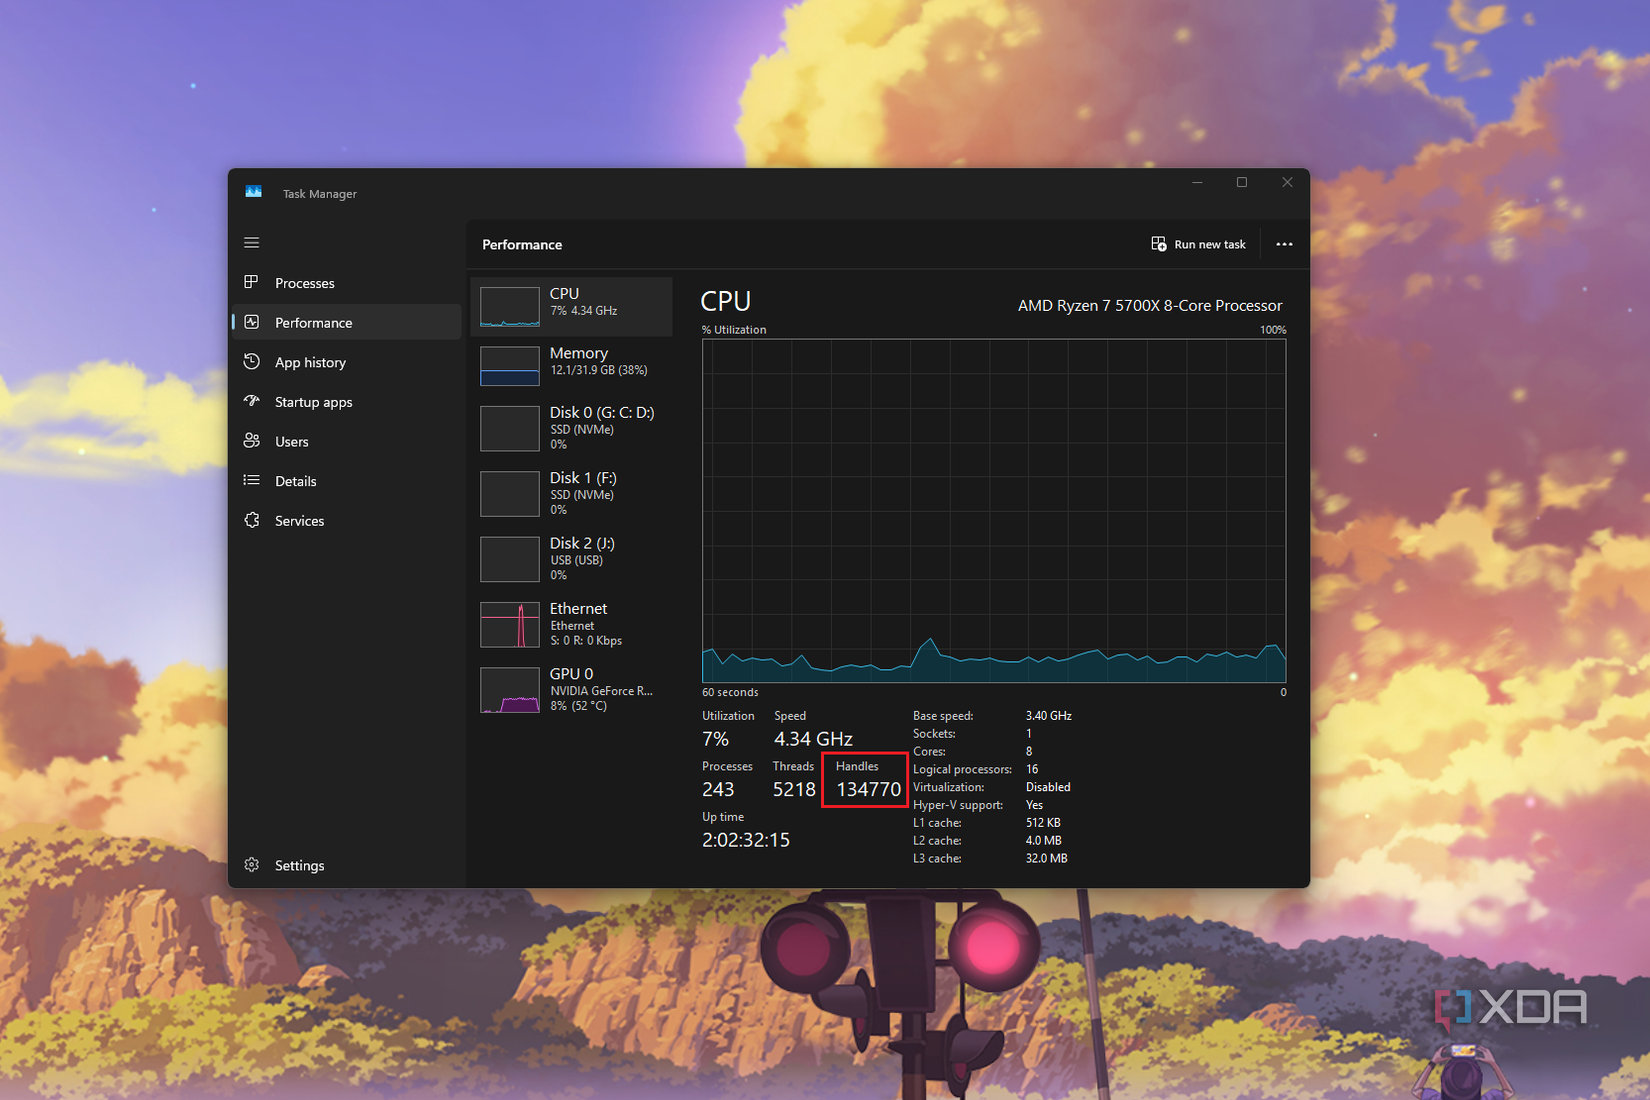Maximize the Task Manager window
The image size is (1650, 1100).
(x=1242, y=182)
